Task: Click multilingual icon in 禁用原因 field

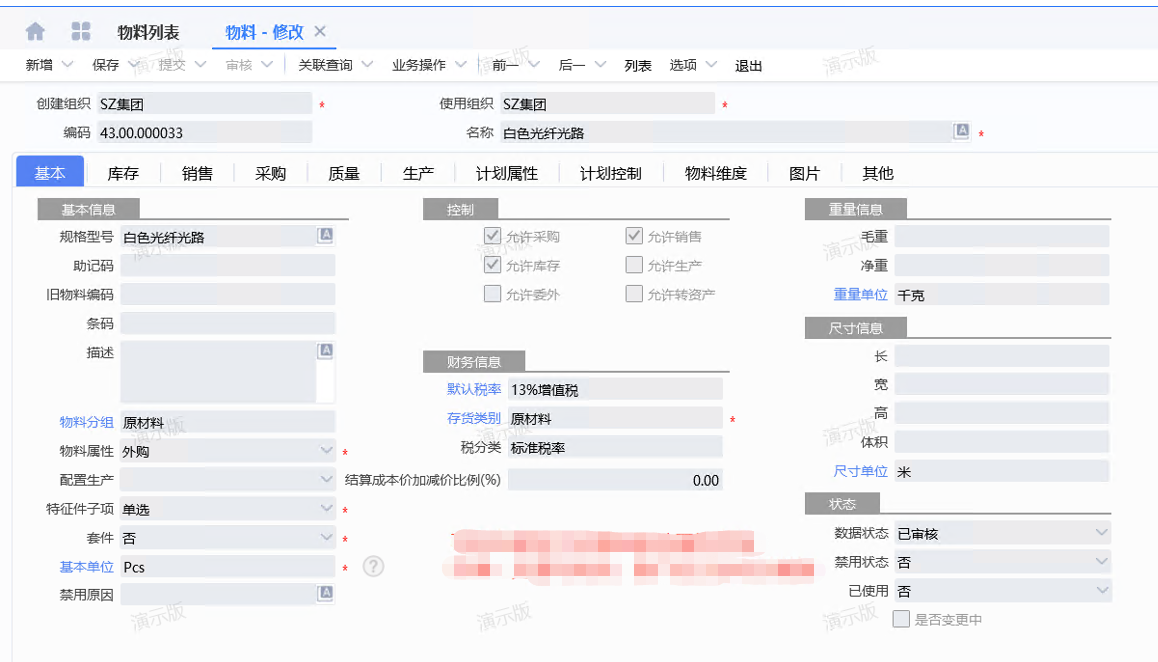Action: coord(325,594)
